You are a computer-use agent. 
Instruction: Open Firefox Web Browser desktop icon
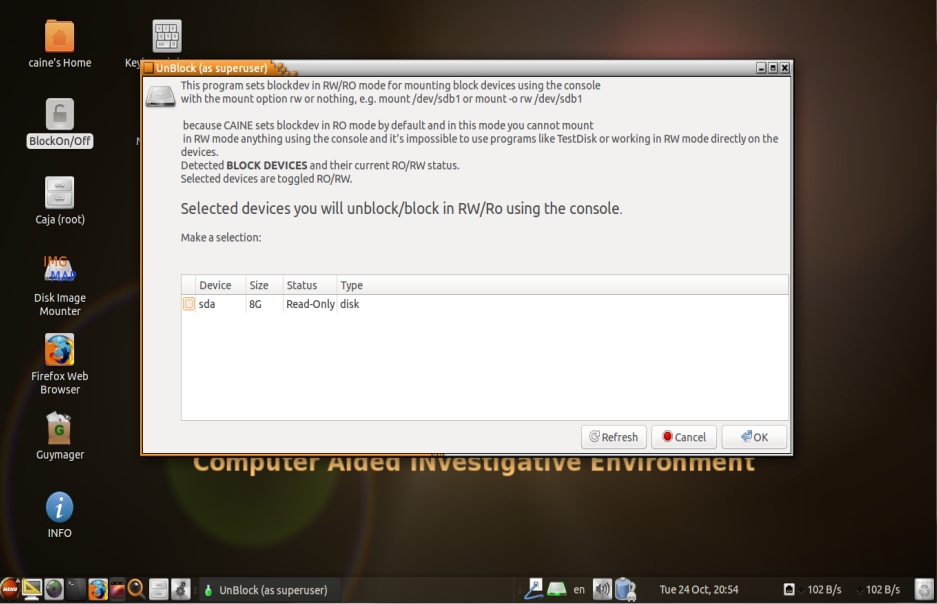(x=59, y=349)
